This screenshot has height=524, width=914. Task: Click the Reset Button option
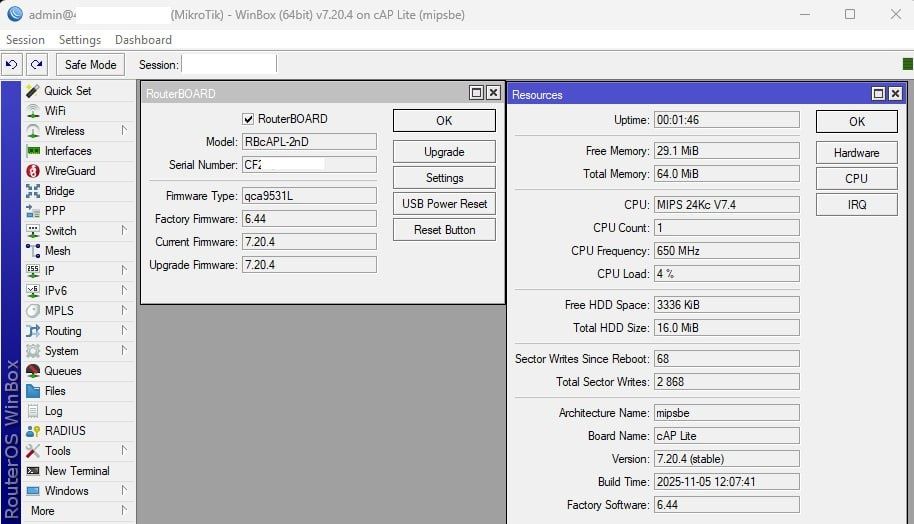coord(444,230)
